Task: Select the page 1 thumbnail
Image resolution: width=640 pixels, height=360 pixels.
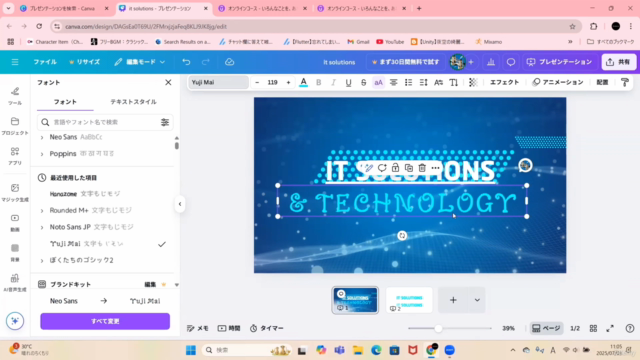Action: [355, 300]
